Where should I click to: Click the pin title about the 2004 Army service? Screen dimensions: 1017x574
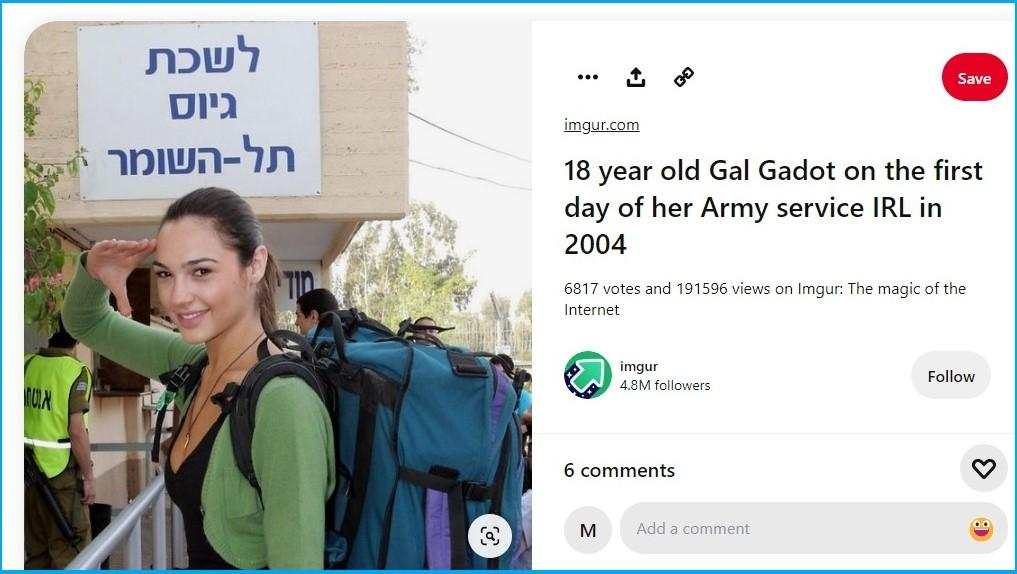(773, 208)
